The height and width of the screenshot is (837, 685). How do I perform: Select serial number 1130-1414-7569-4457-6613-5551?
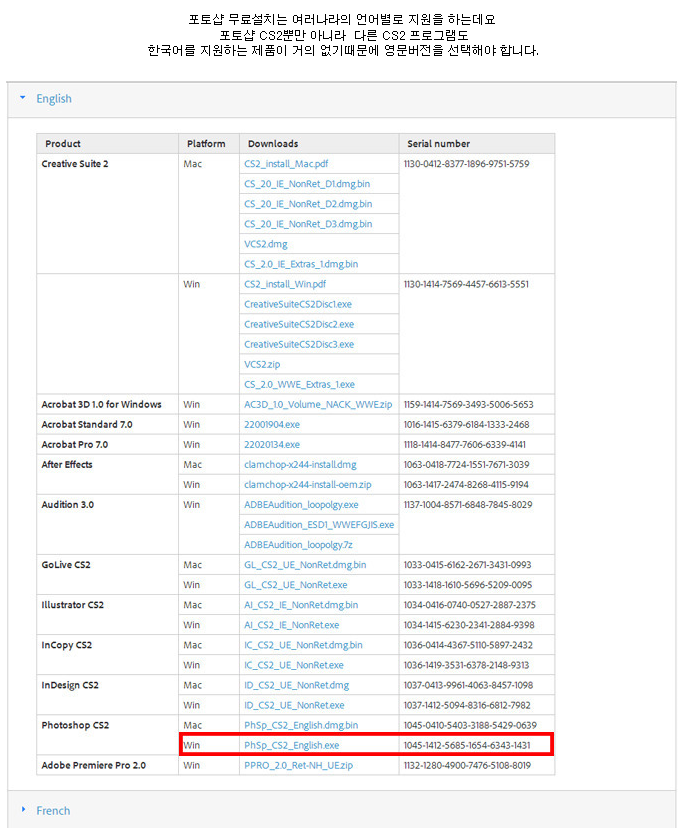[466, 284]
